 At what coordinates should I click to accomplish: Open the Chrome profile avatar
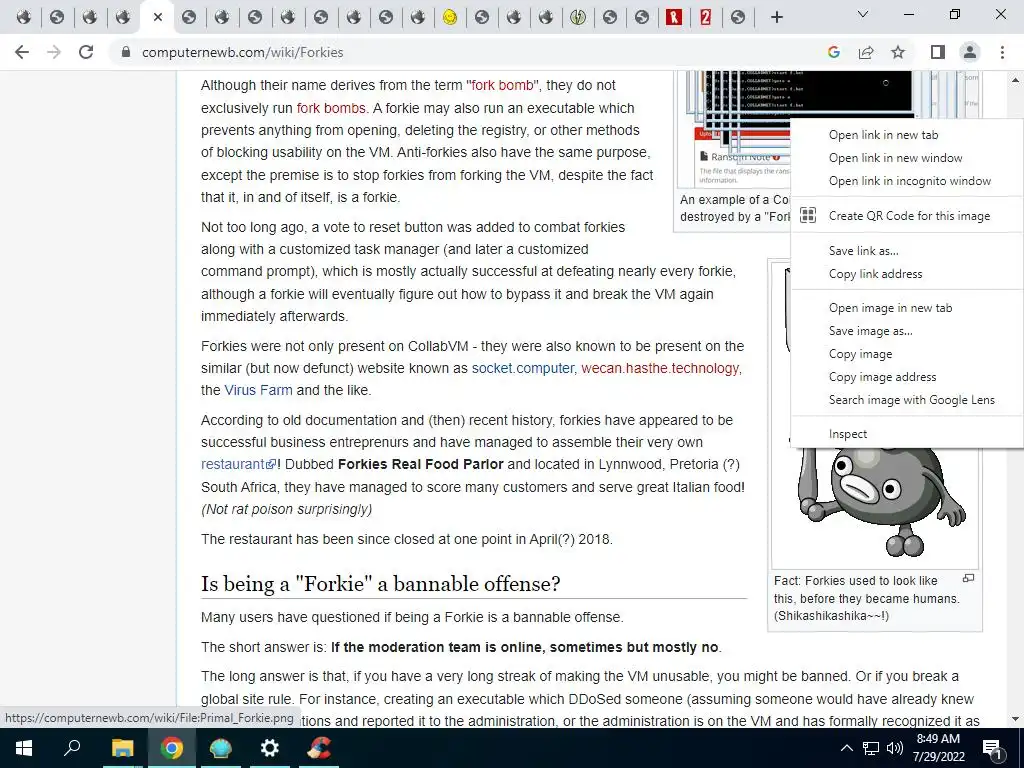coord(970,52)
